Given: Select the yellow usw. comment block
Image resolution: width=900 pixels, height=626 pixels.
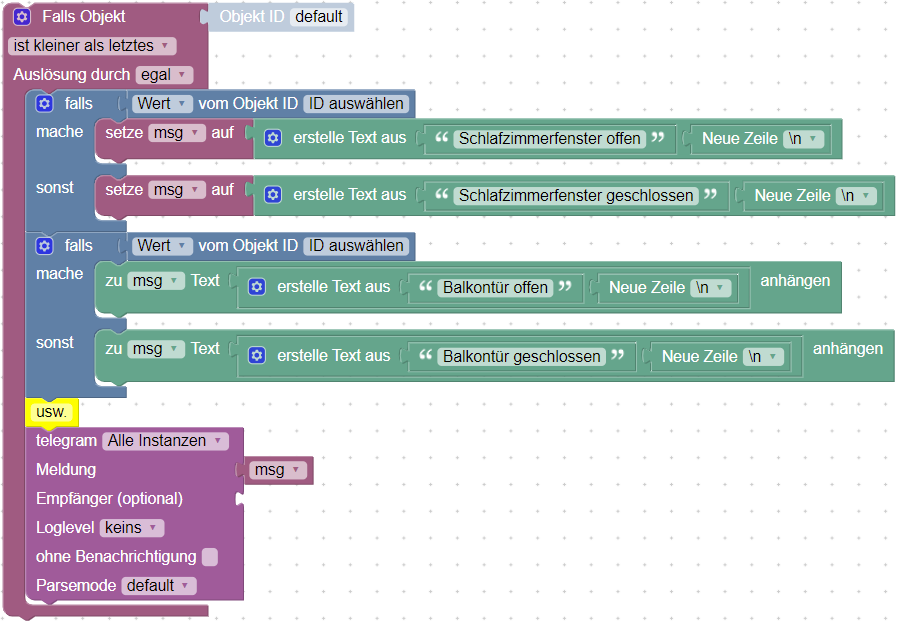Looking at the screenshot, I should point(52,412).
